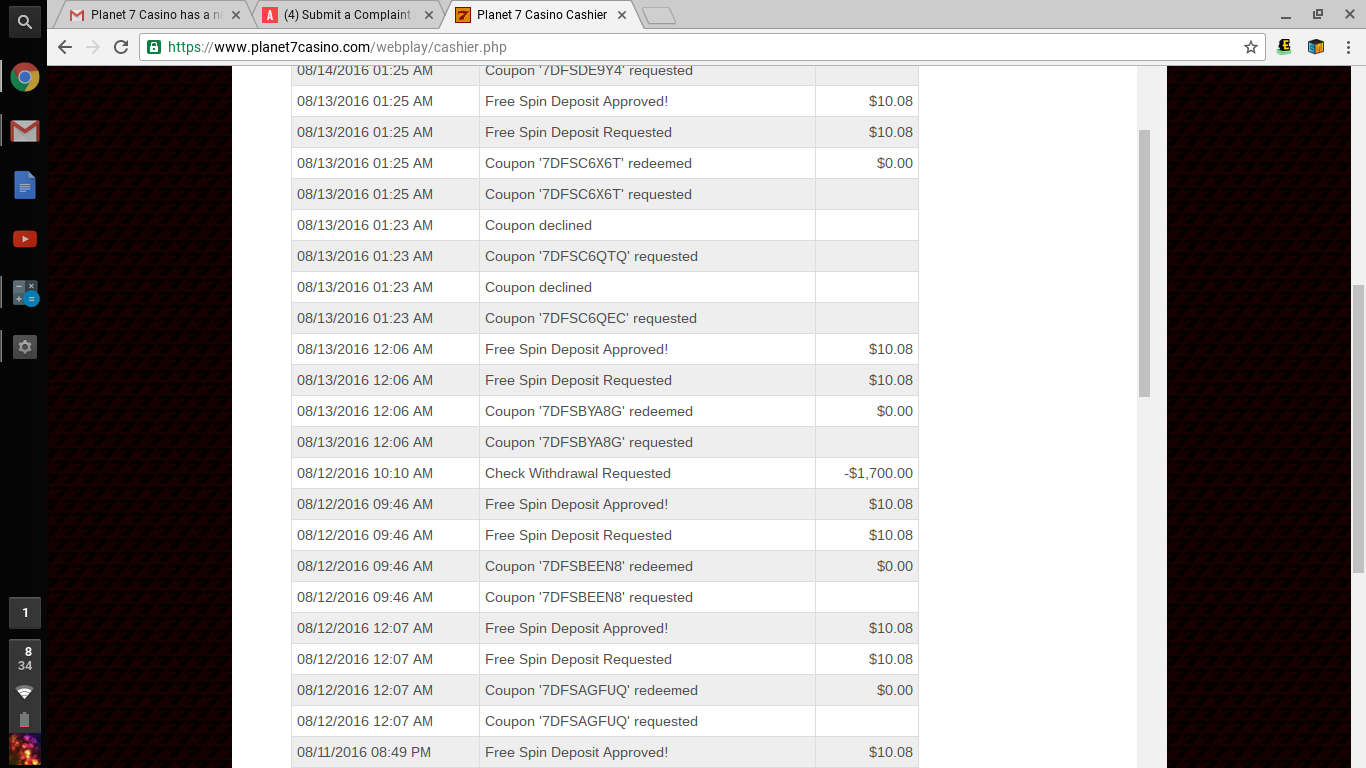The width and height of the screenshot is (1366, 768).
Task: Reload the cashier page
Action: (121, 47)
